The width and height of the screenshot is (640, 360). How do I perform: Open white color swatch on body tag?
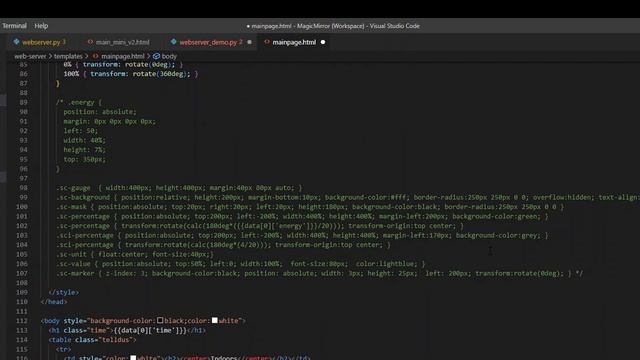point(215,320)
